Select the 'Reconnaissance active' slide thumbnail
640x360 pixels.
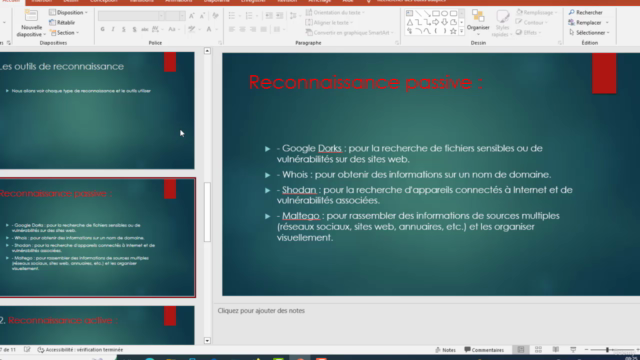(97, 325)
